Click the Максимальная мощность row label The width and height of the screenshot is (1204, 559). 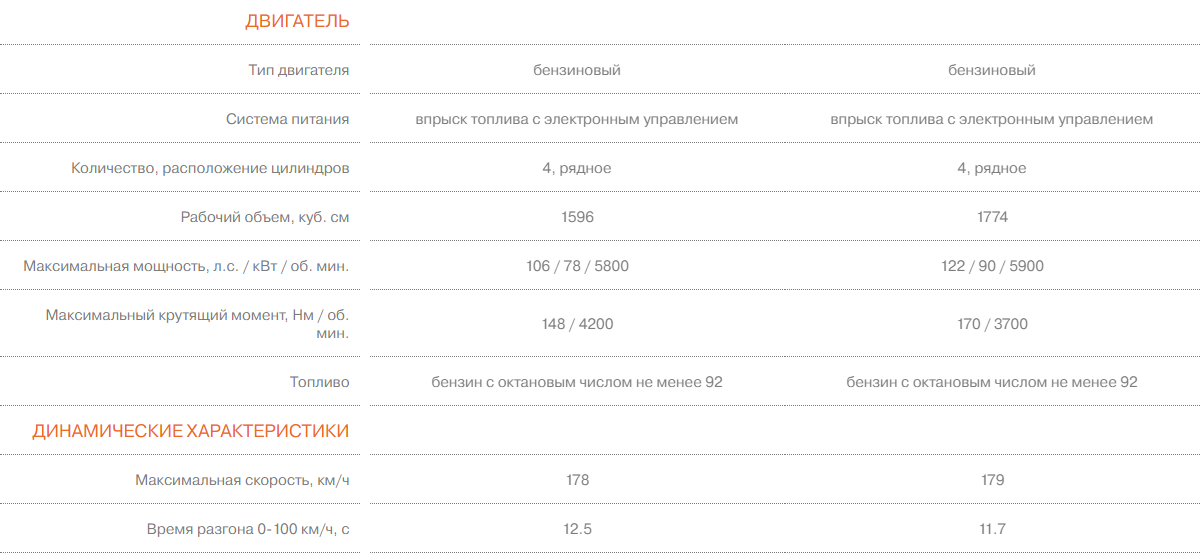[186, 266]
